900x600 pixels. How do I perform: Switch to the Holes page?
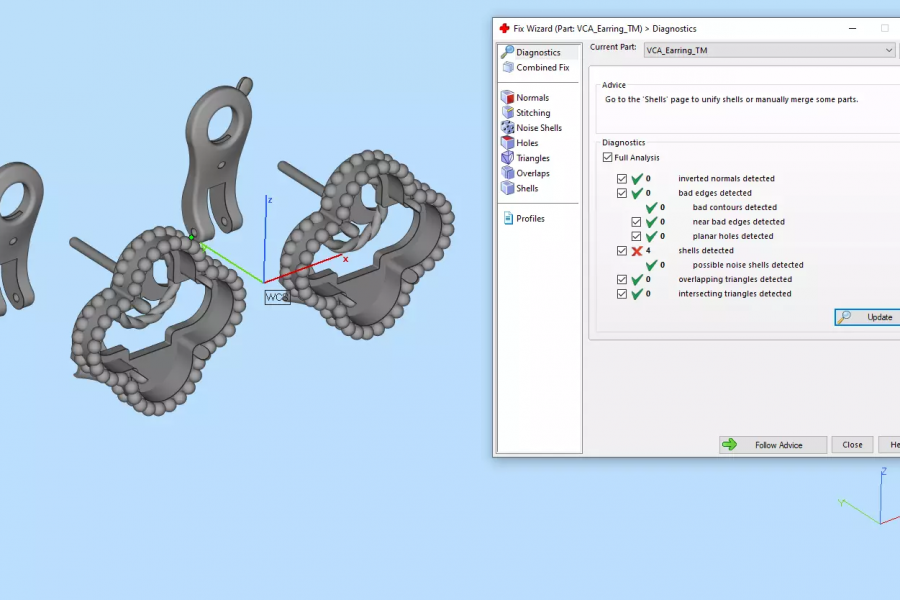(x=527, y=143)
